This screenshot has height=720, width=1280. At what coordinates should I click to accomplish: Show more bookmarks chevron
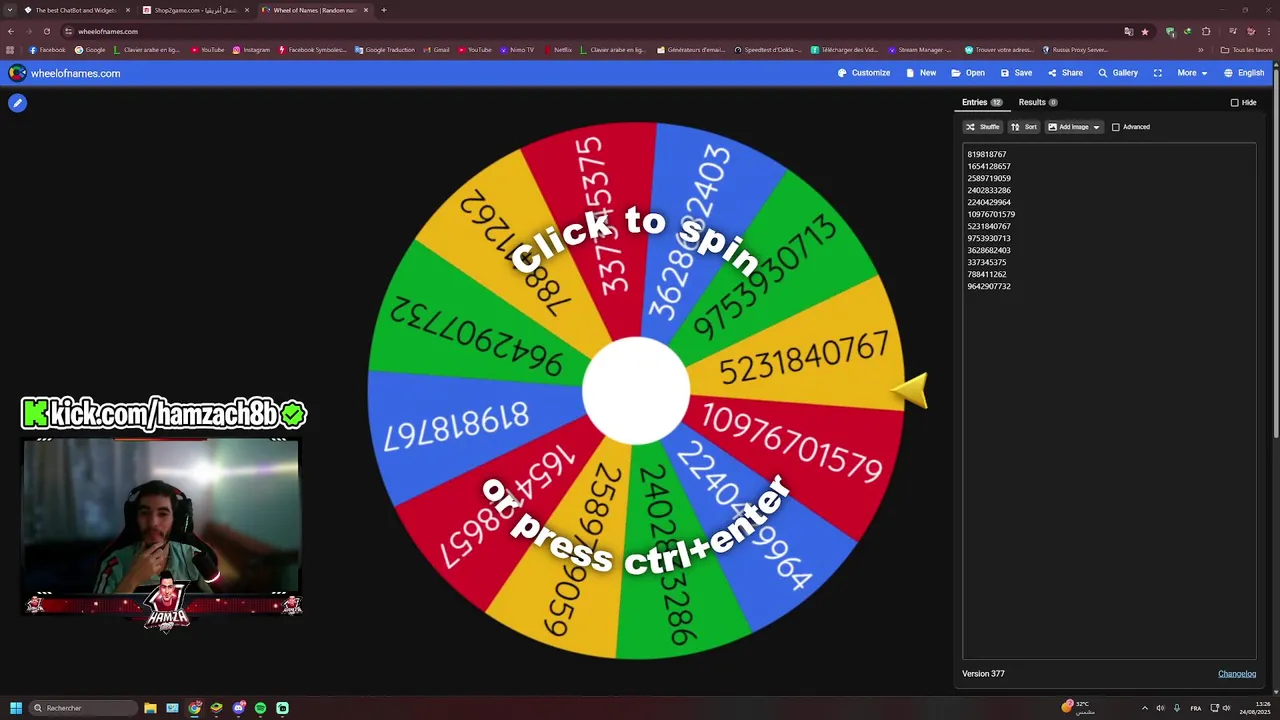point(1201,50)
